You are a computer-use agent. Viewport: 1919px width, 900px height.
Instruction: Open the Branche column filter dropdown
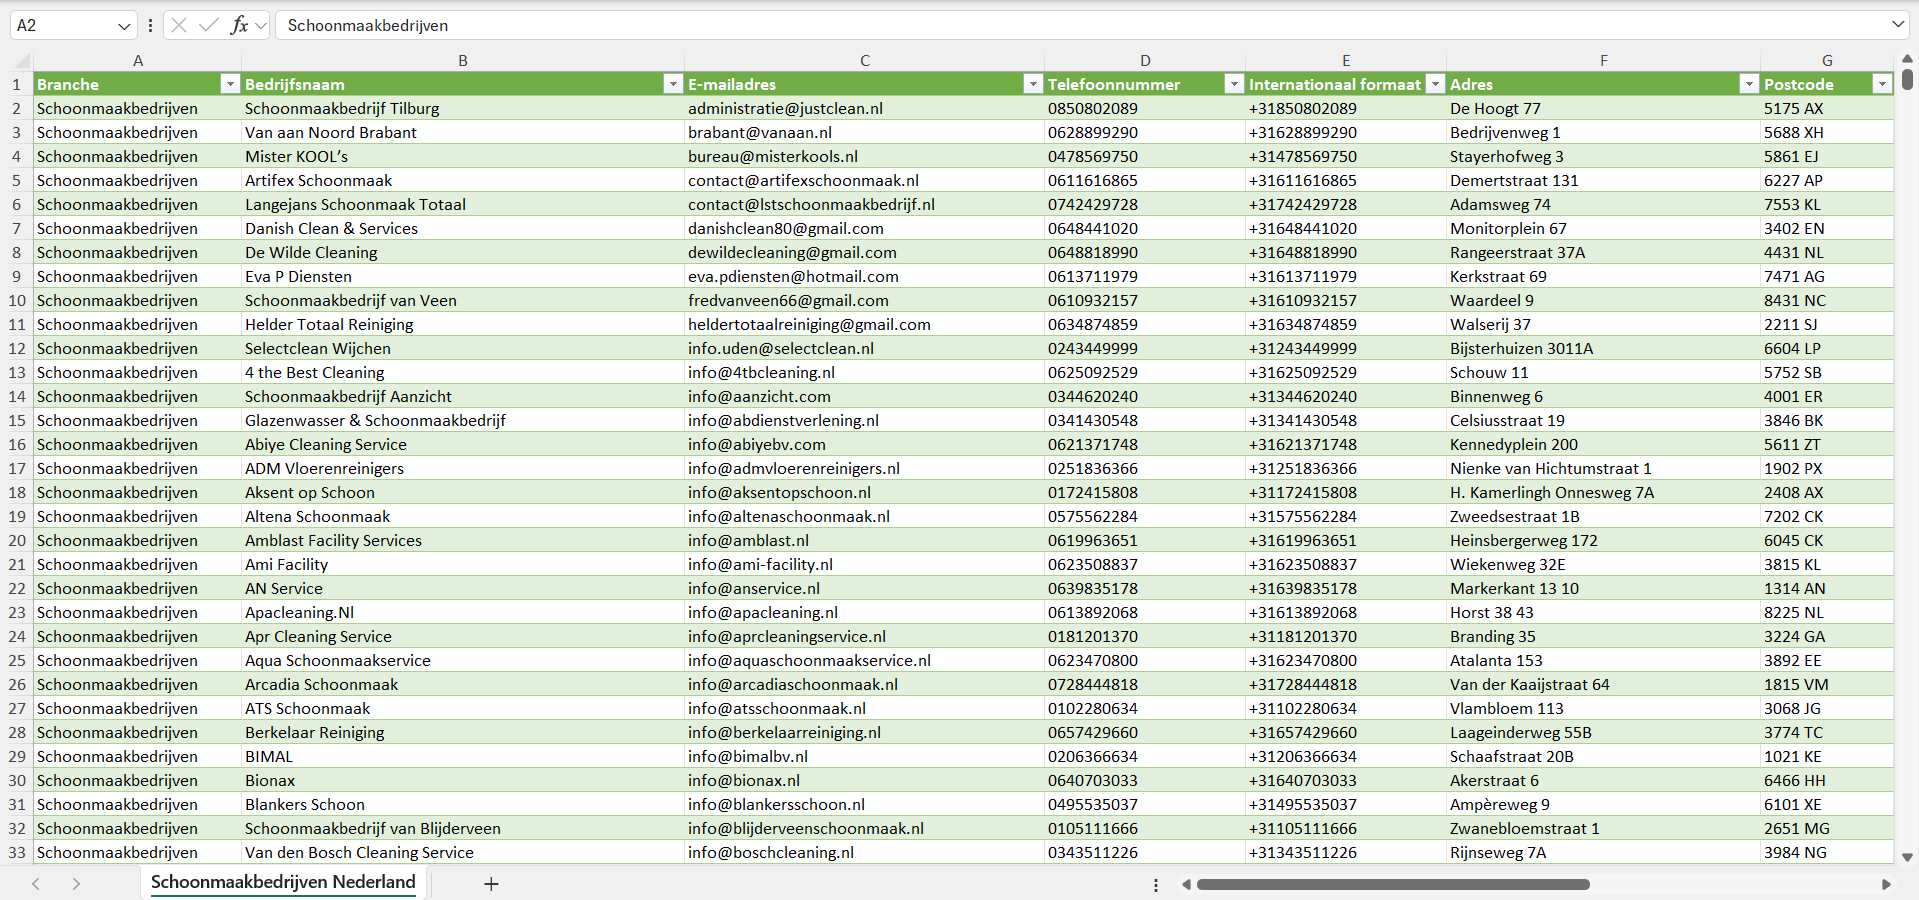click(x=230, y=84)
